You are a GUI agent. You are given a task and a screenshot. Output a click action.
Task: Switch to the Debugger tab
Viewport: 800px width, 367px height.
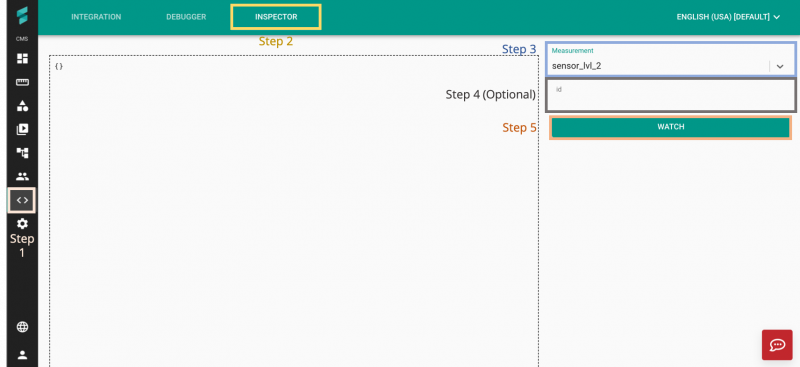point(186,17)
